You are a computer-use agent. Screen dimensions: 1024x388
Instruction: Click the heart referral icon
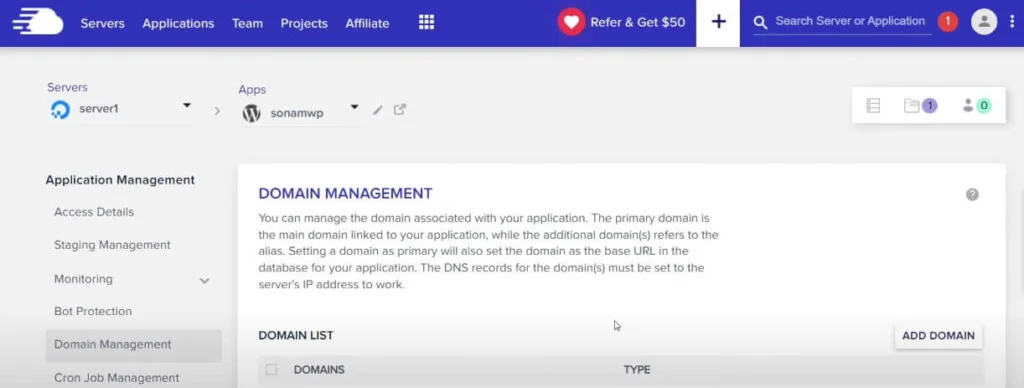point(571,22)
